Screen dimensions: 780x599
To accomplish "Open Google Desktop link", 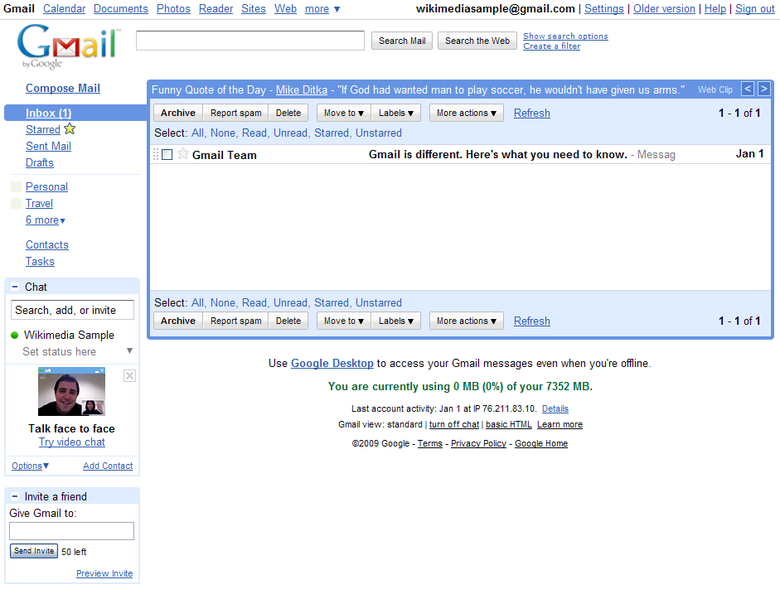I will (x=332, y=363).
